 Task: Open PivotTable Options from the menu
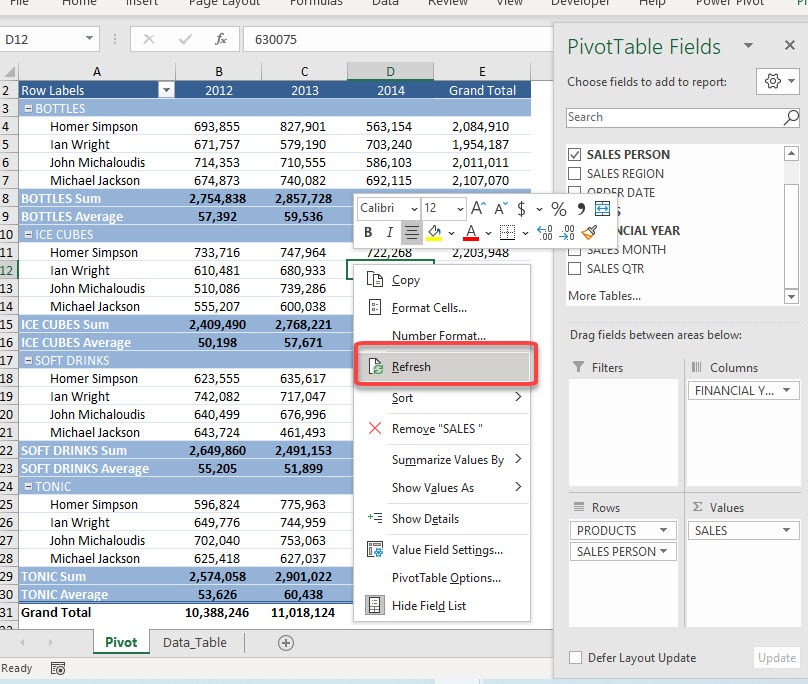[x=442, y=578]
